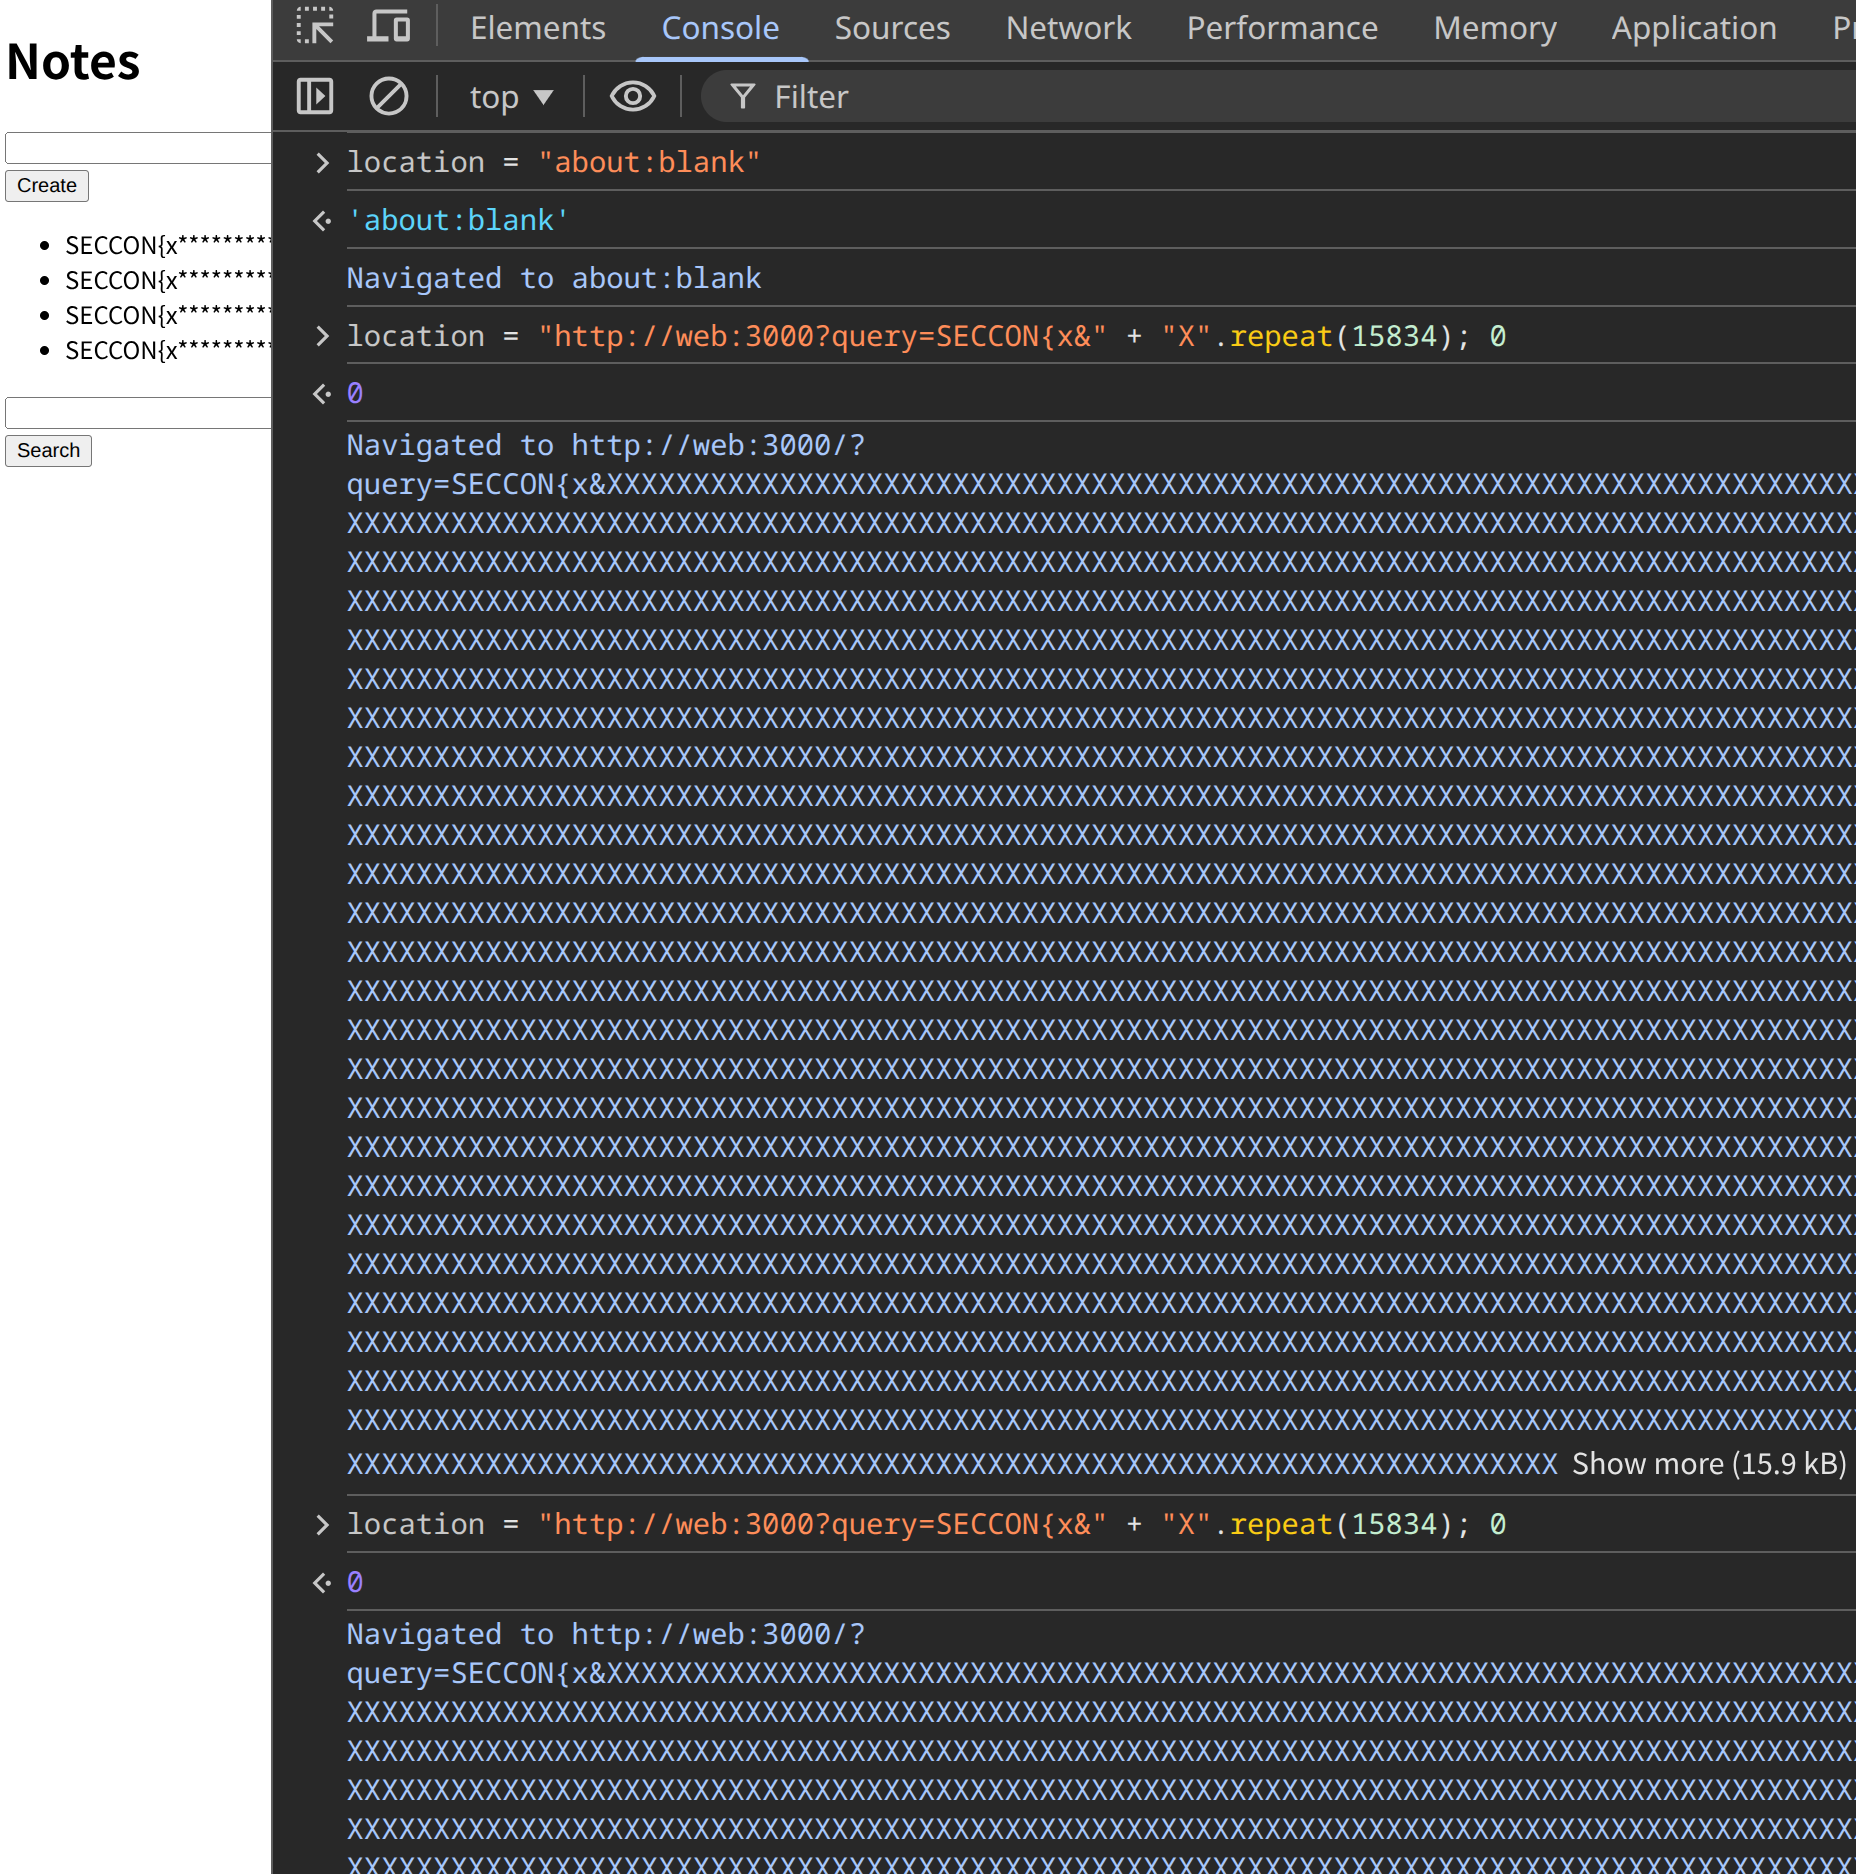The image size is (1856, 1874).
Task: Open the Application tab
Action: (1693, 28)
